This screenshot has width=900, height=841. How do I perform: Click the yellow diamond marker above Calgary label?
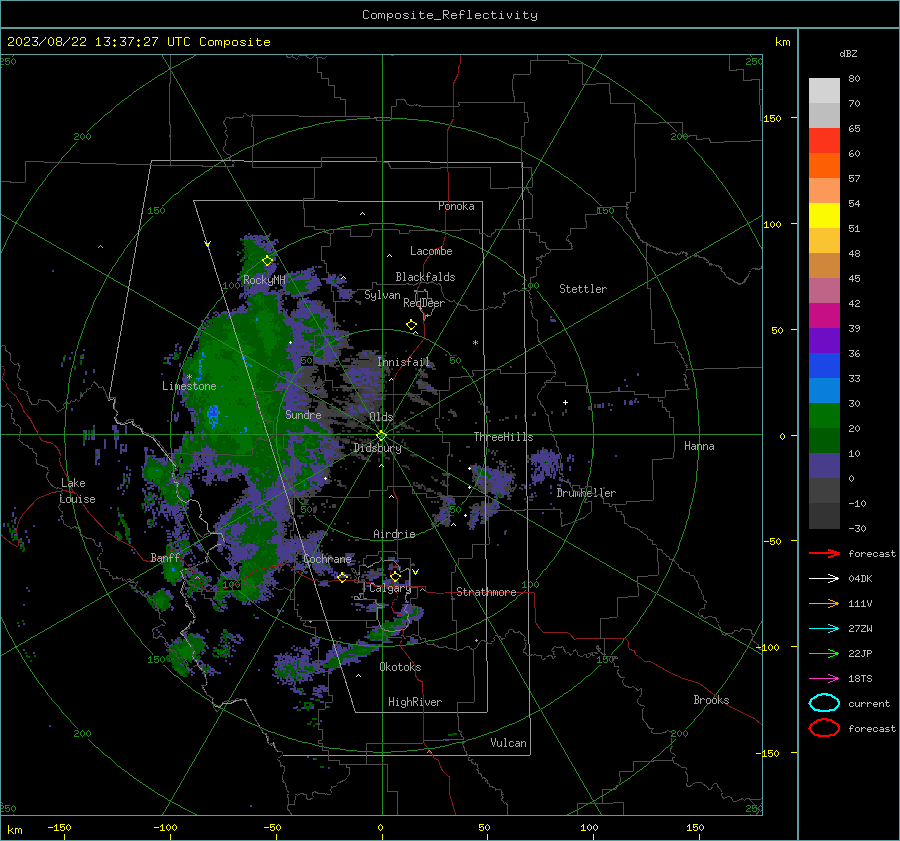point(395,576)
